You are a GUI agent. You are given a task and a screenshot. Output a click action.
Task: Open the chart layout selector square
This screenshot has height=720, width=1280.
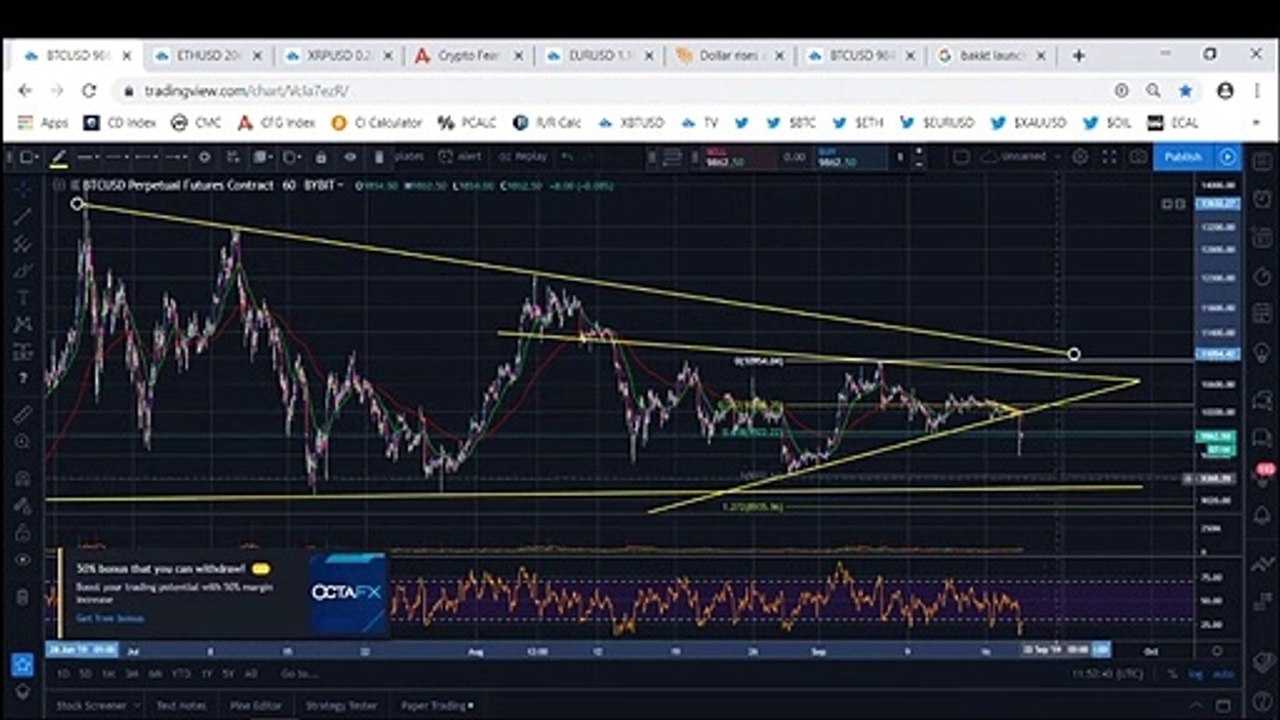click(x=961, y=157)
